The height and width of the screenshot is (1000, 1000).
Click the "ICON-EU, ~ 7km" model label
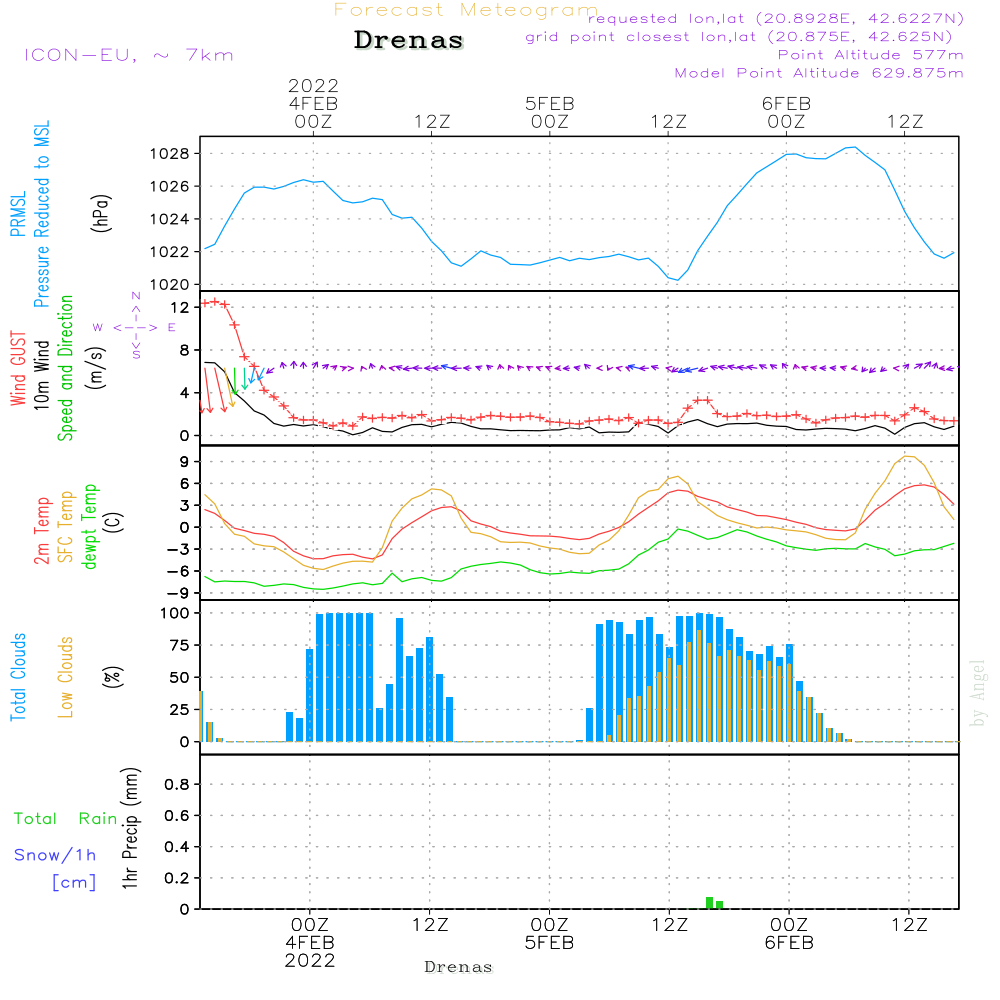pos(129,55)
